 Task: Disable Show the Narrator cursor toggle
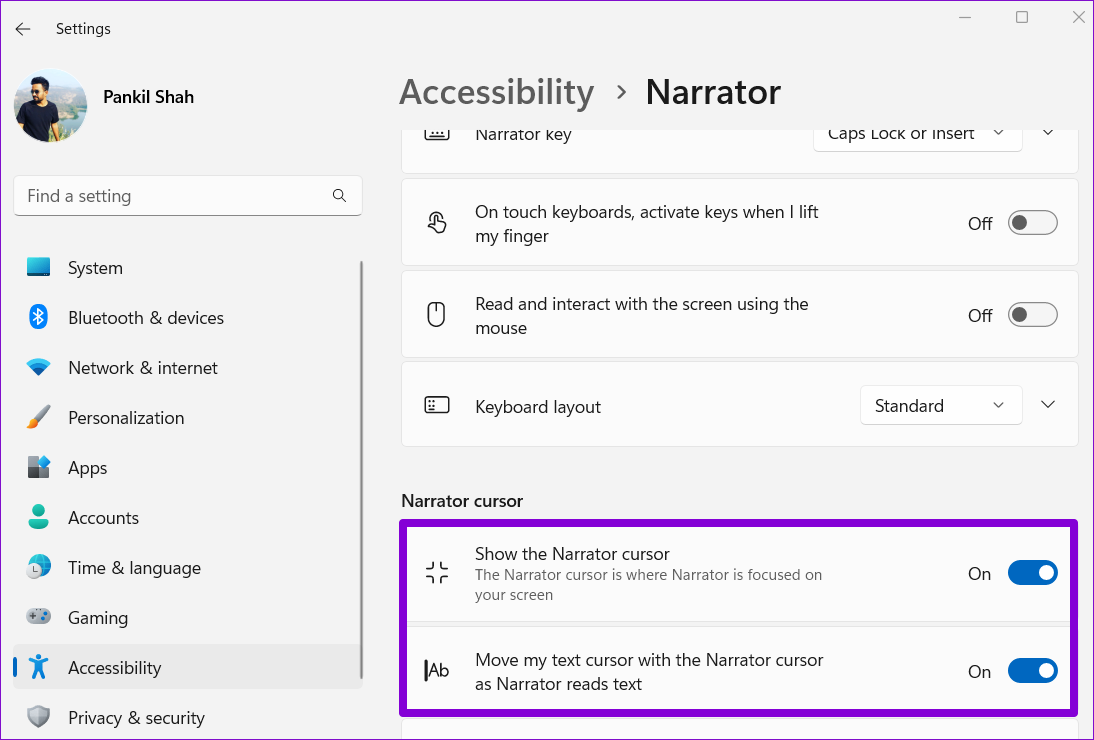pos(1033,573)
